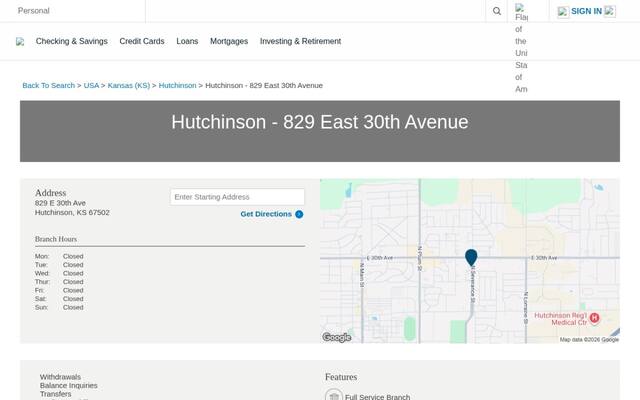Image resolution: width=640 pixels, height=400 pixels.
Task: Click the Features heading
Action: pos(341,377)
